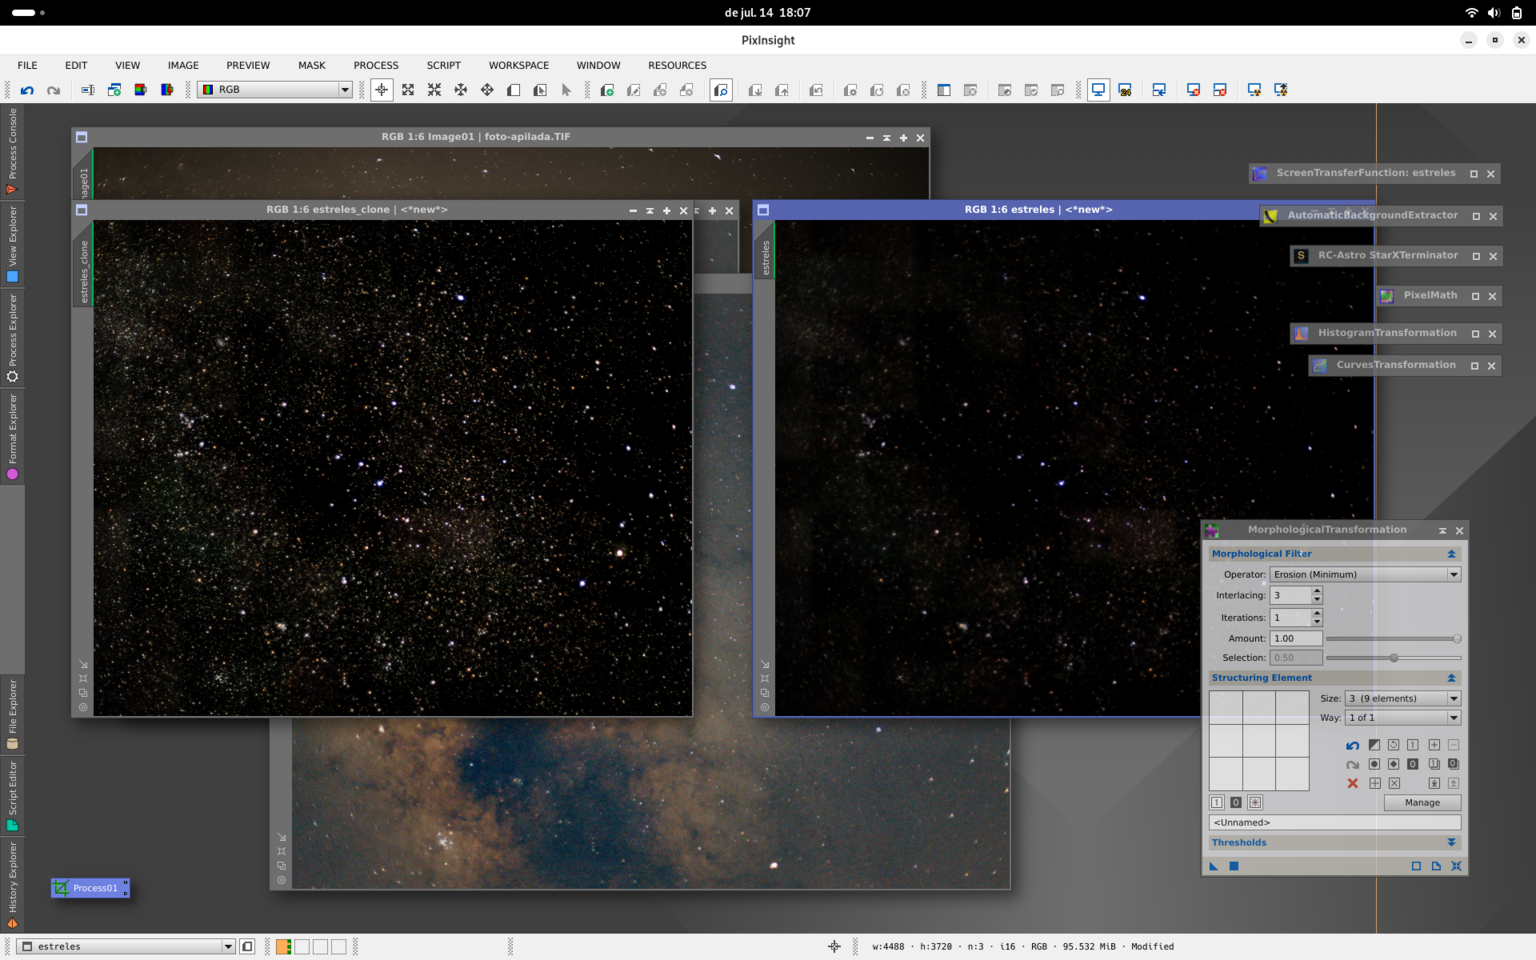Set circular structure filled-circle icon

point(1374,764)
